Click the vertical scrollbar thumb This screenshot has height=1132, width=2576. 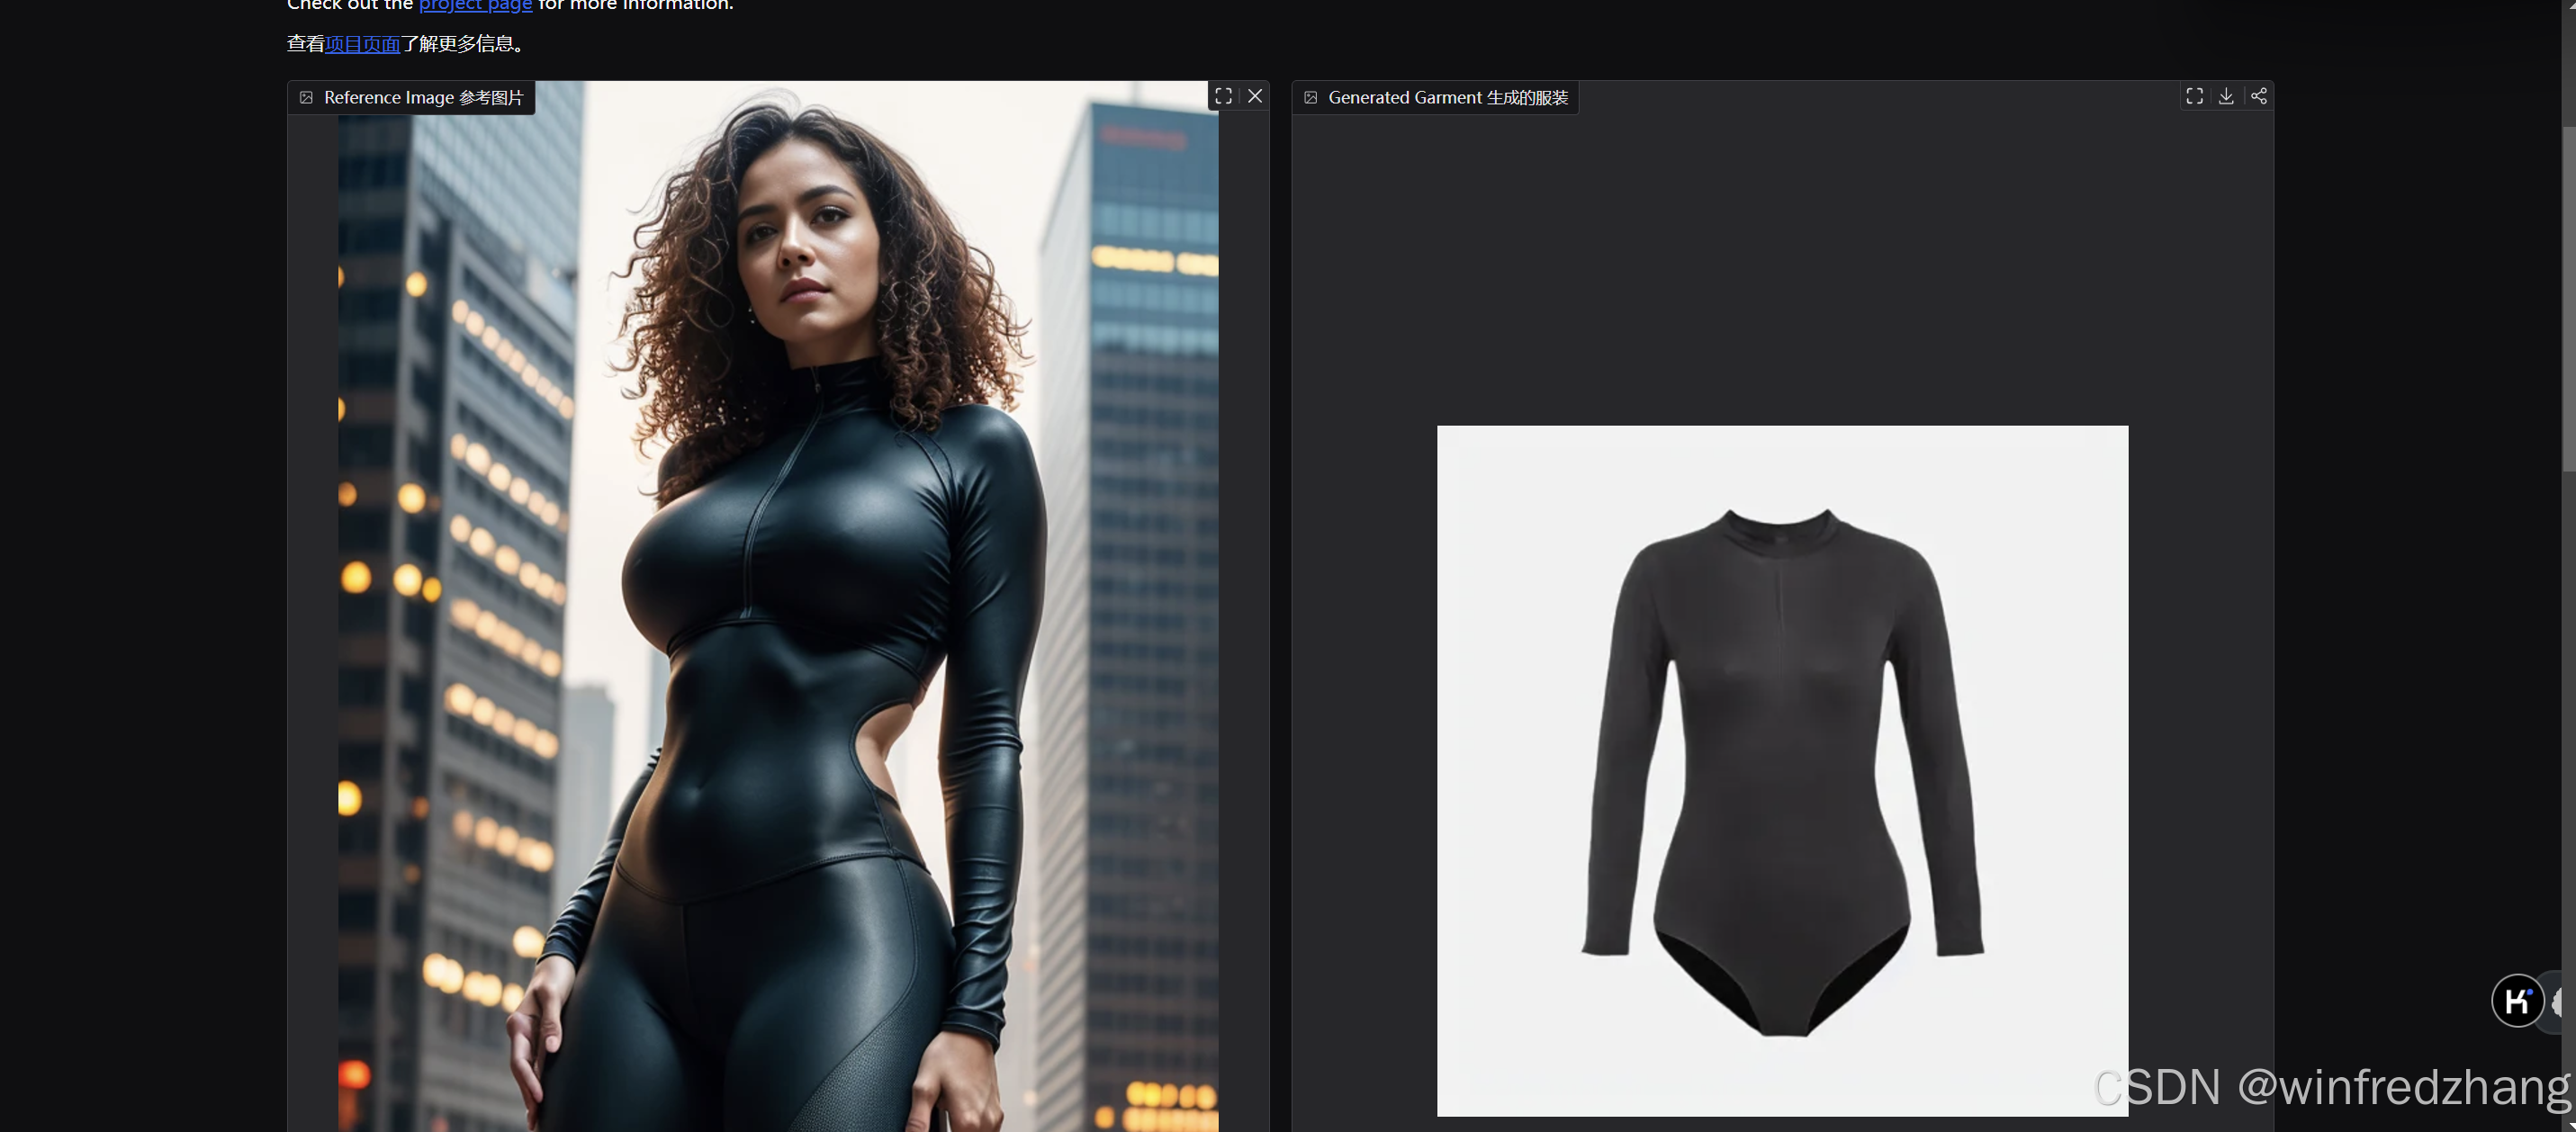2568,300
